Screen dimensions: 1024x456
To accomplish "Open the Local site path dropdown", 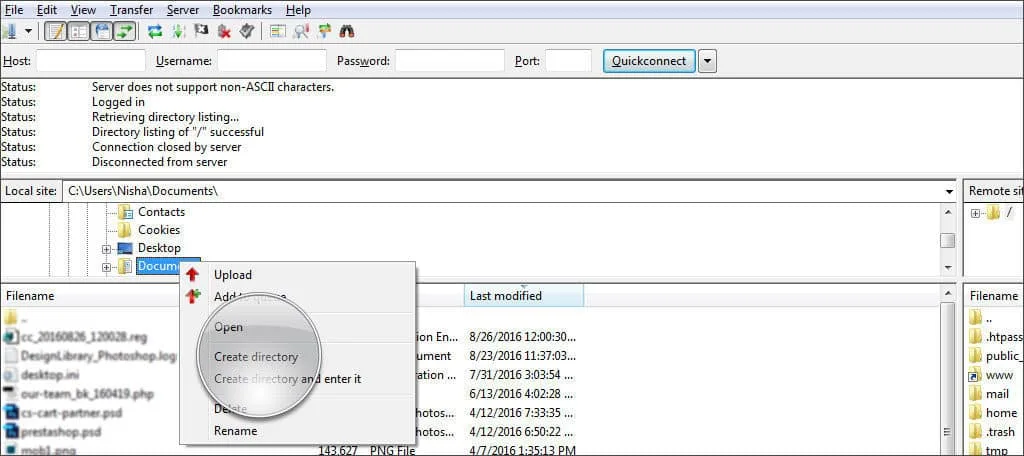I will pyautogui.click(x=949, y=191).
